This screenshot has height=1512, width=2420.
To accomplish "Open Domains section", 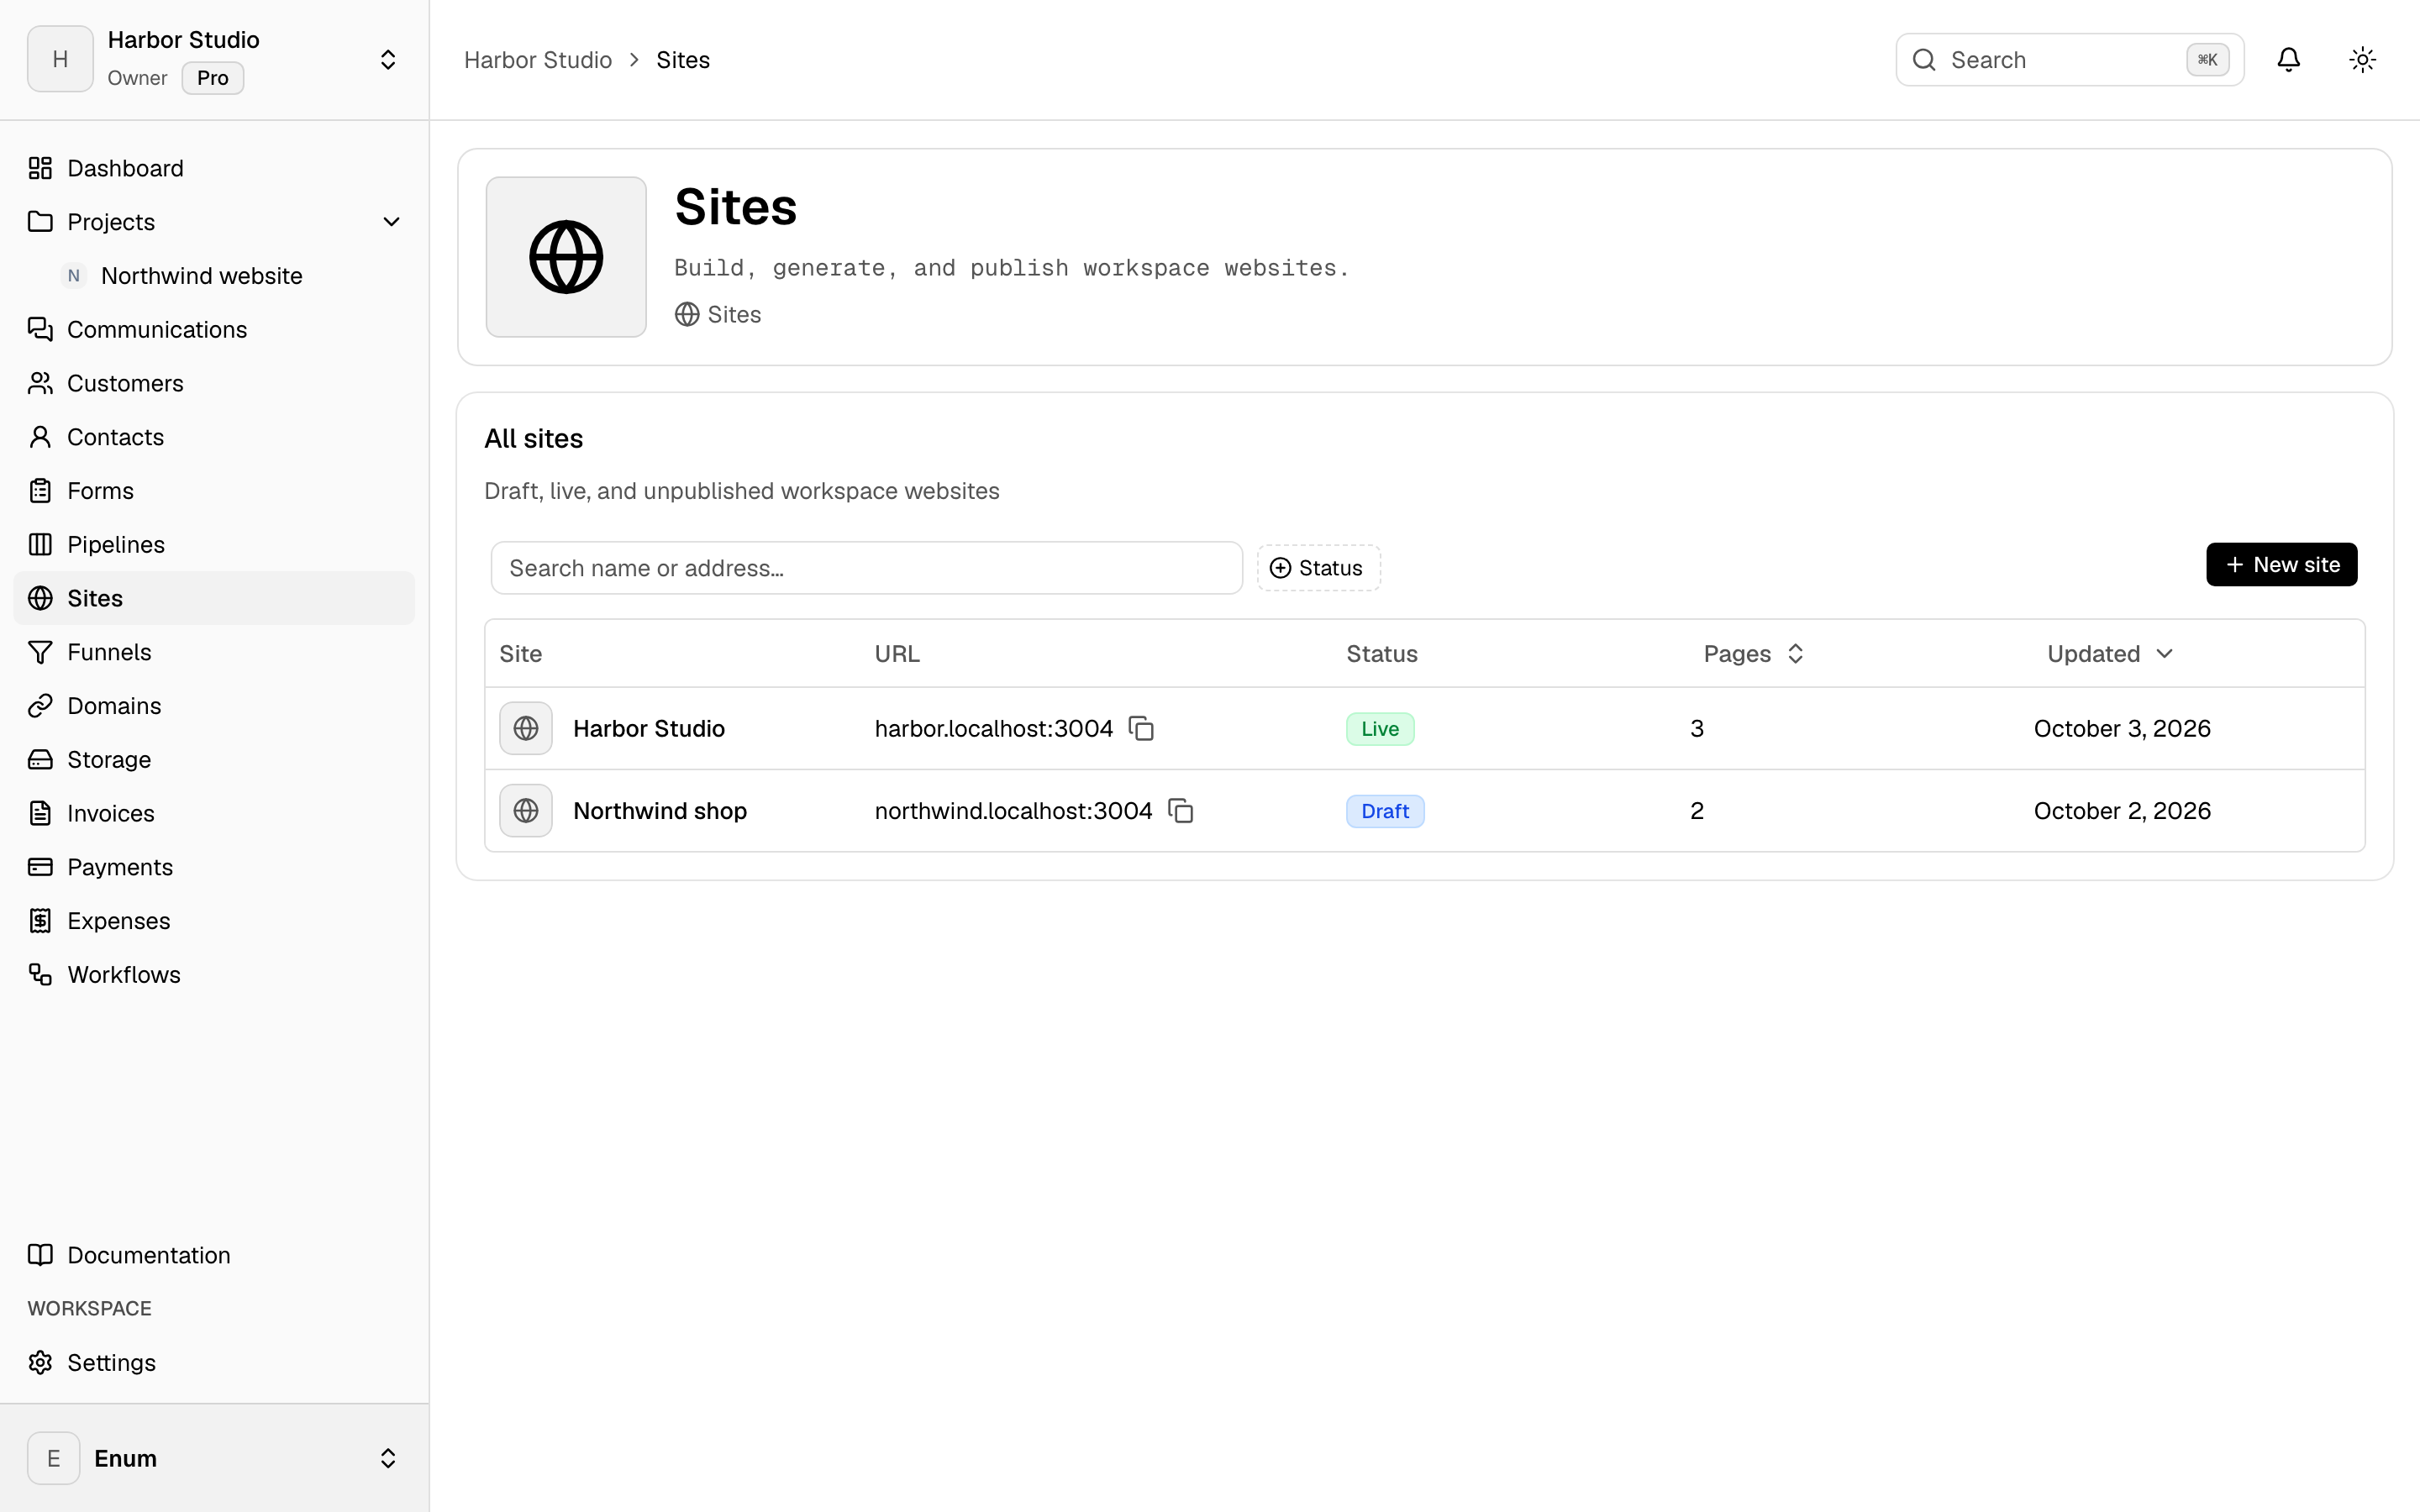I will [x=214, y=706].
